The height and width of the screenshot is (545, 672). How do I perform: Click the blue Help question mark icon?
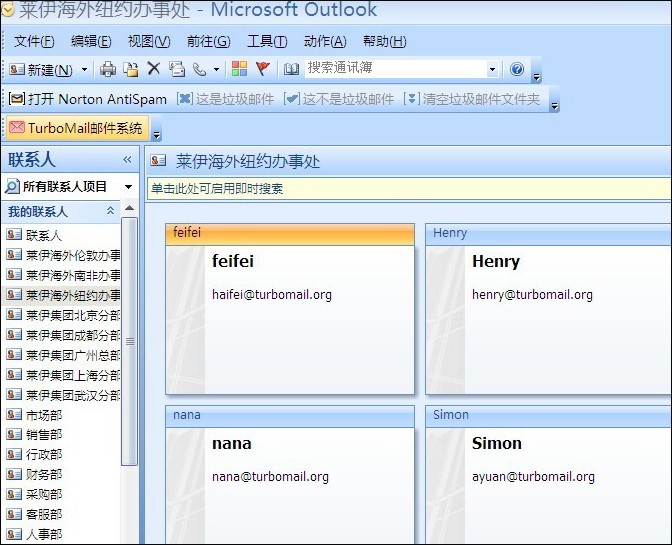[x=517, y=69]
